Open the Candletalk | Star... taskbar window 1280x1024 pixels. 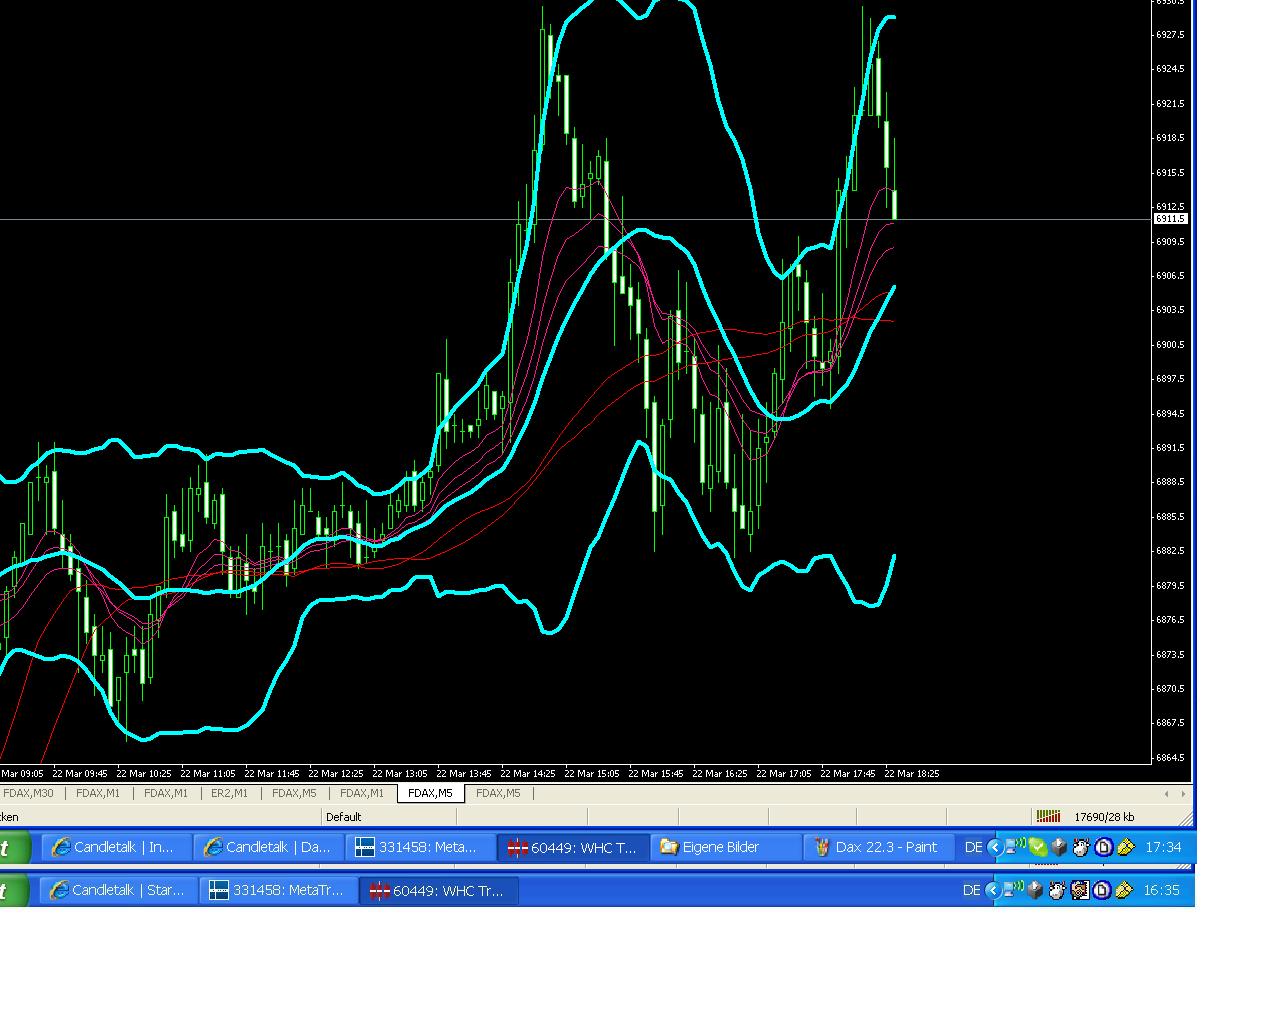tap(119, 890)
